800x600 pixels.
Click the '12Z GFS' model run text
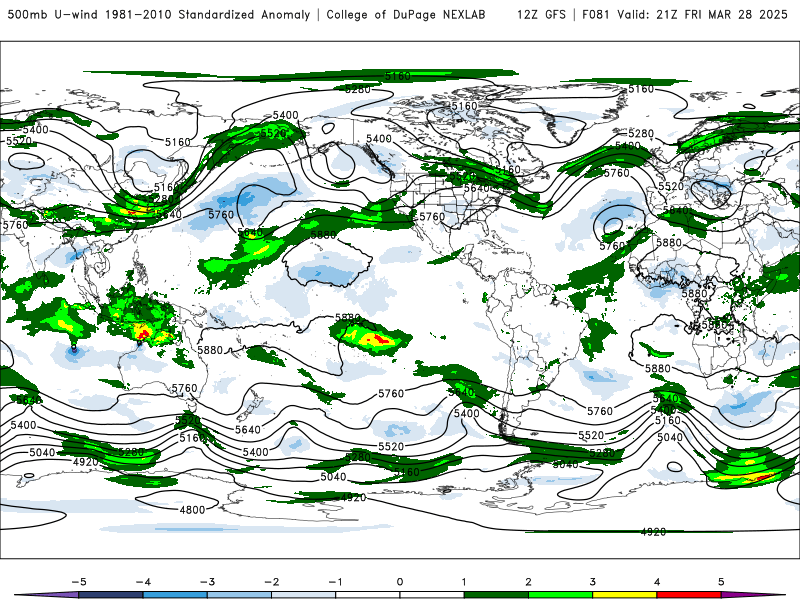pos(541,15)
